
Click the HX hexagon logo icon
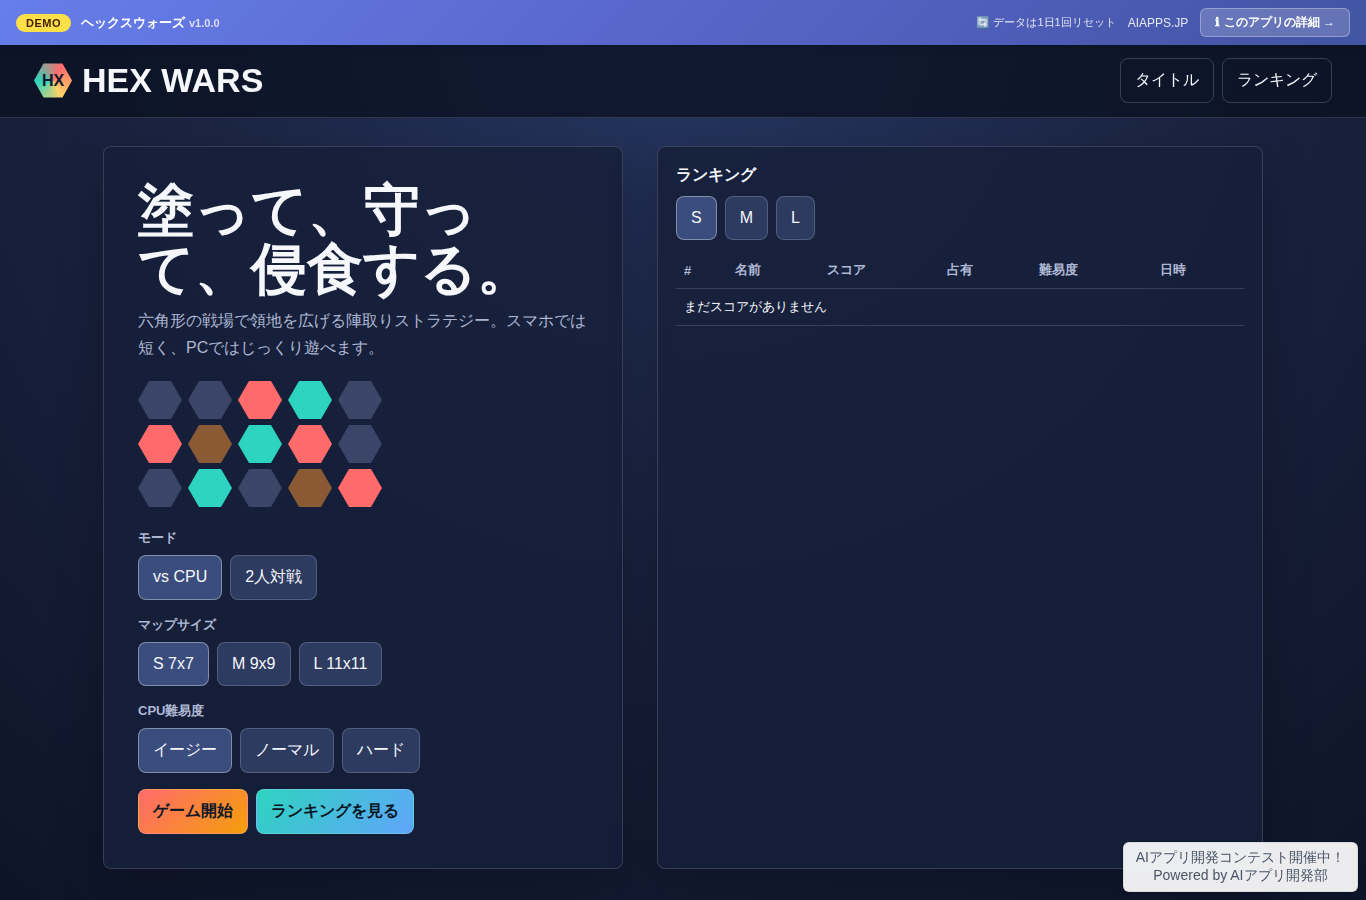[x=53, y=81]
